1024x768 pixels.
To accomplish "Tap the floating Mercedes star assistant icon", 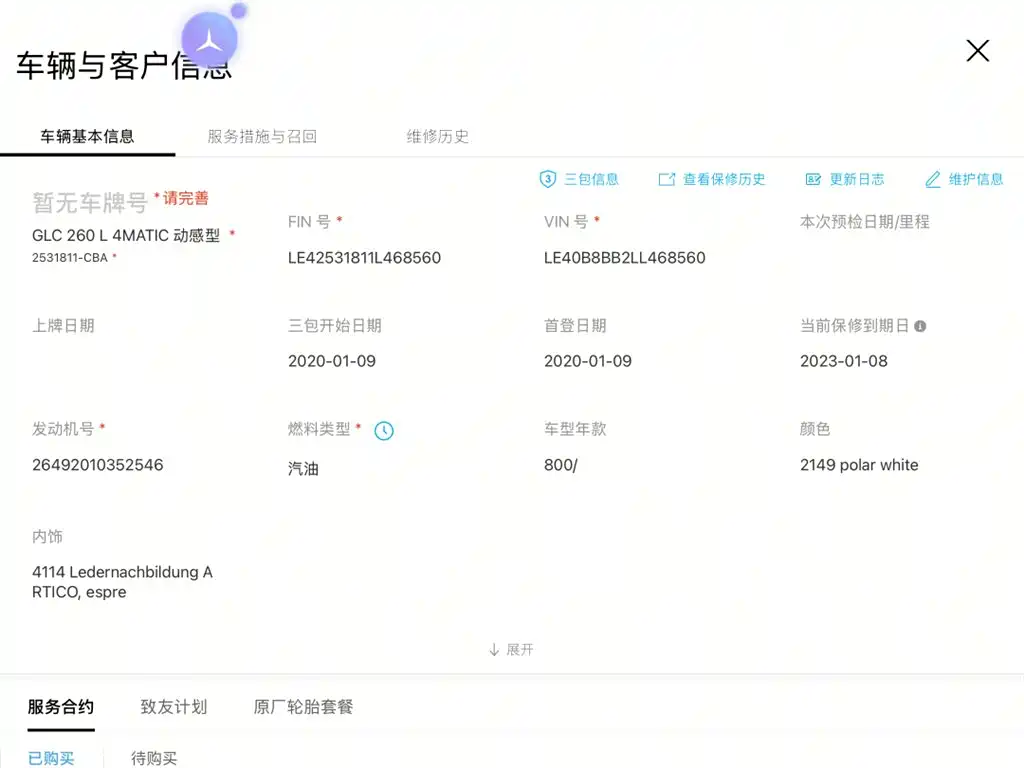I will point(209,40).
